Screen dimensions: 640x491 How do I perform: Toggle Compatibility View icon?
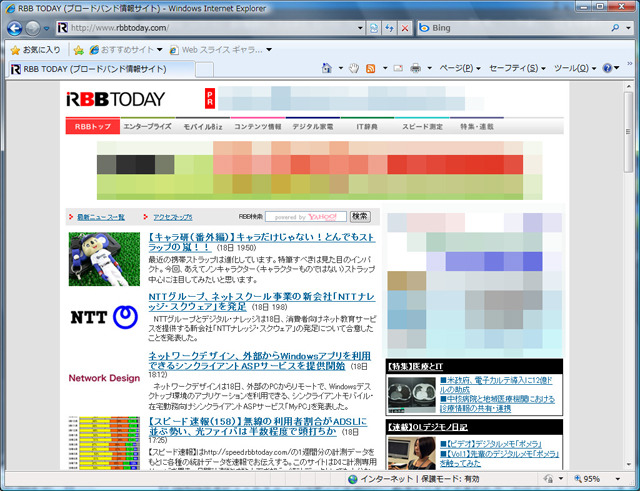tap(374, 28)
